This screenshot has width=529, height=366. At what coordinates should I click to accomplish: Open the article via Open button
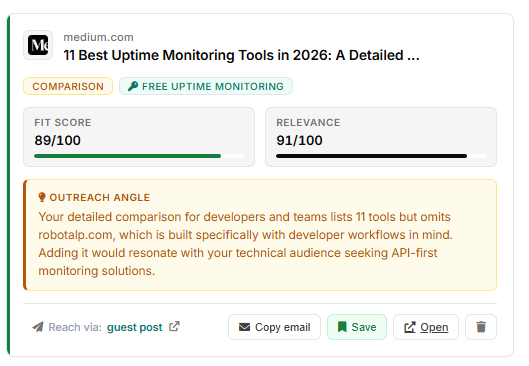point(426,327)
